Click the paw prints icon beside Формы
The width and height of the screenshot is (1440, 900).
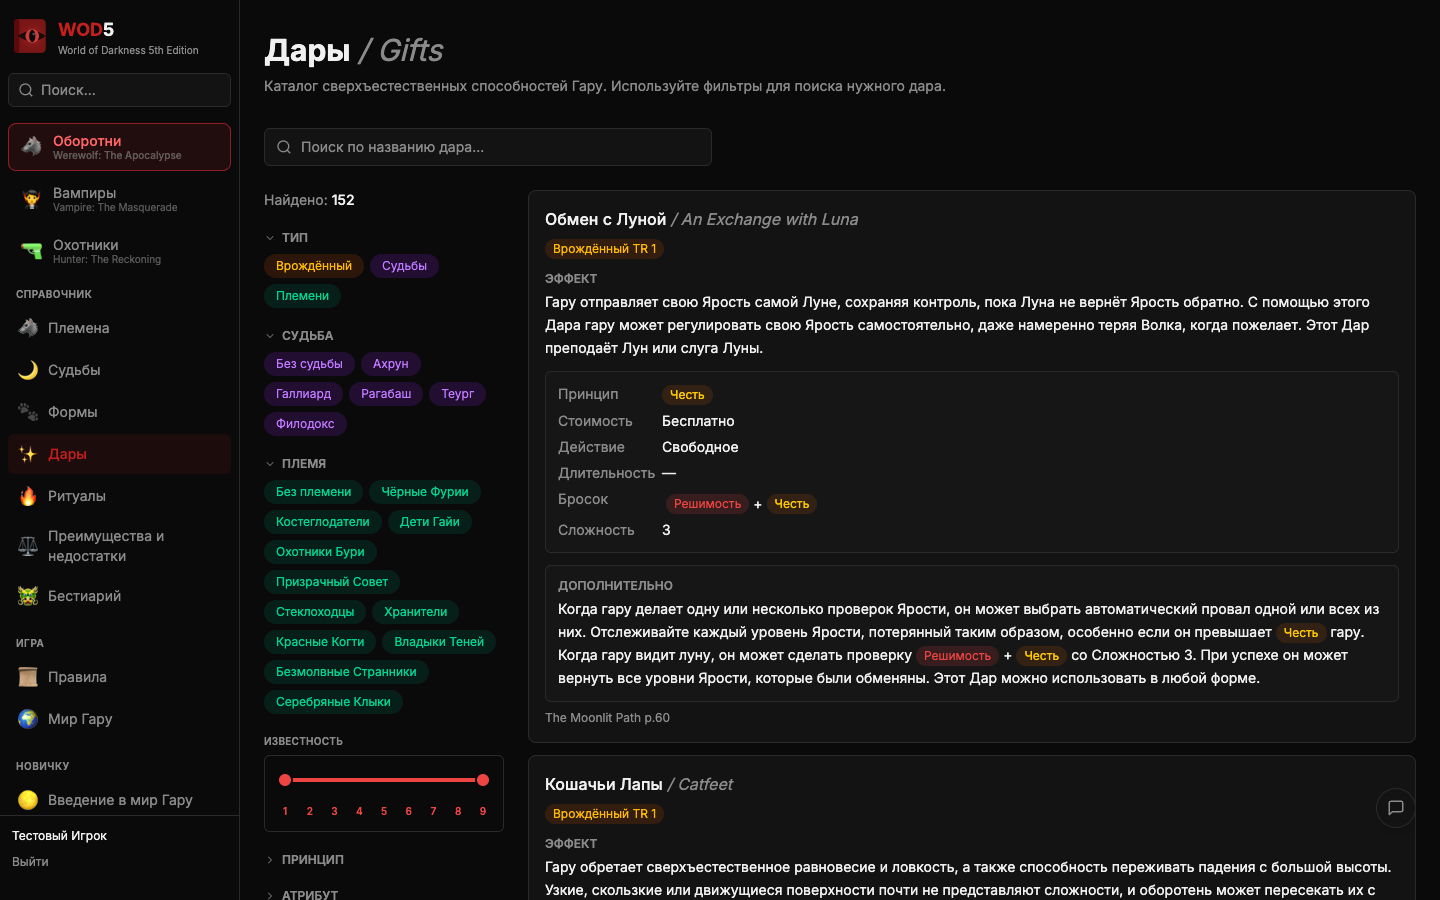point(28,412)
